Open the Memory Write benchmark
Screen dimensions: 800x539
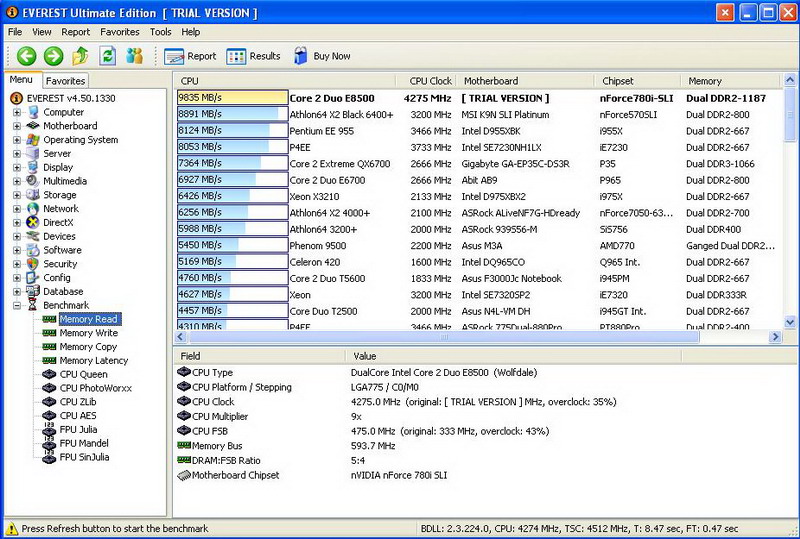(88, 333)
